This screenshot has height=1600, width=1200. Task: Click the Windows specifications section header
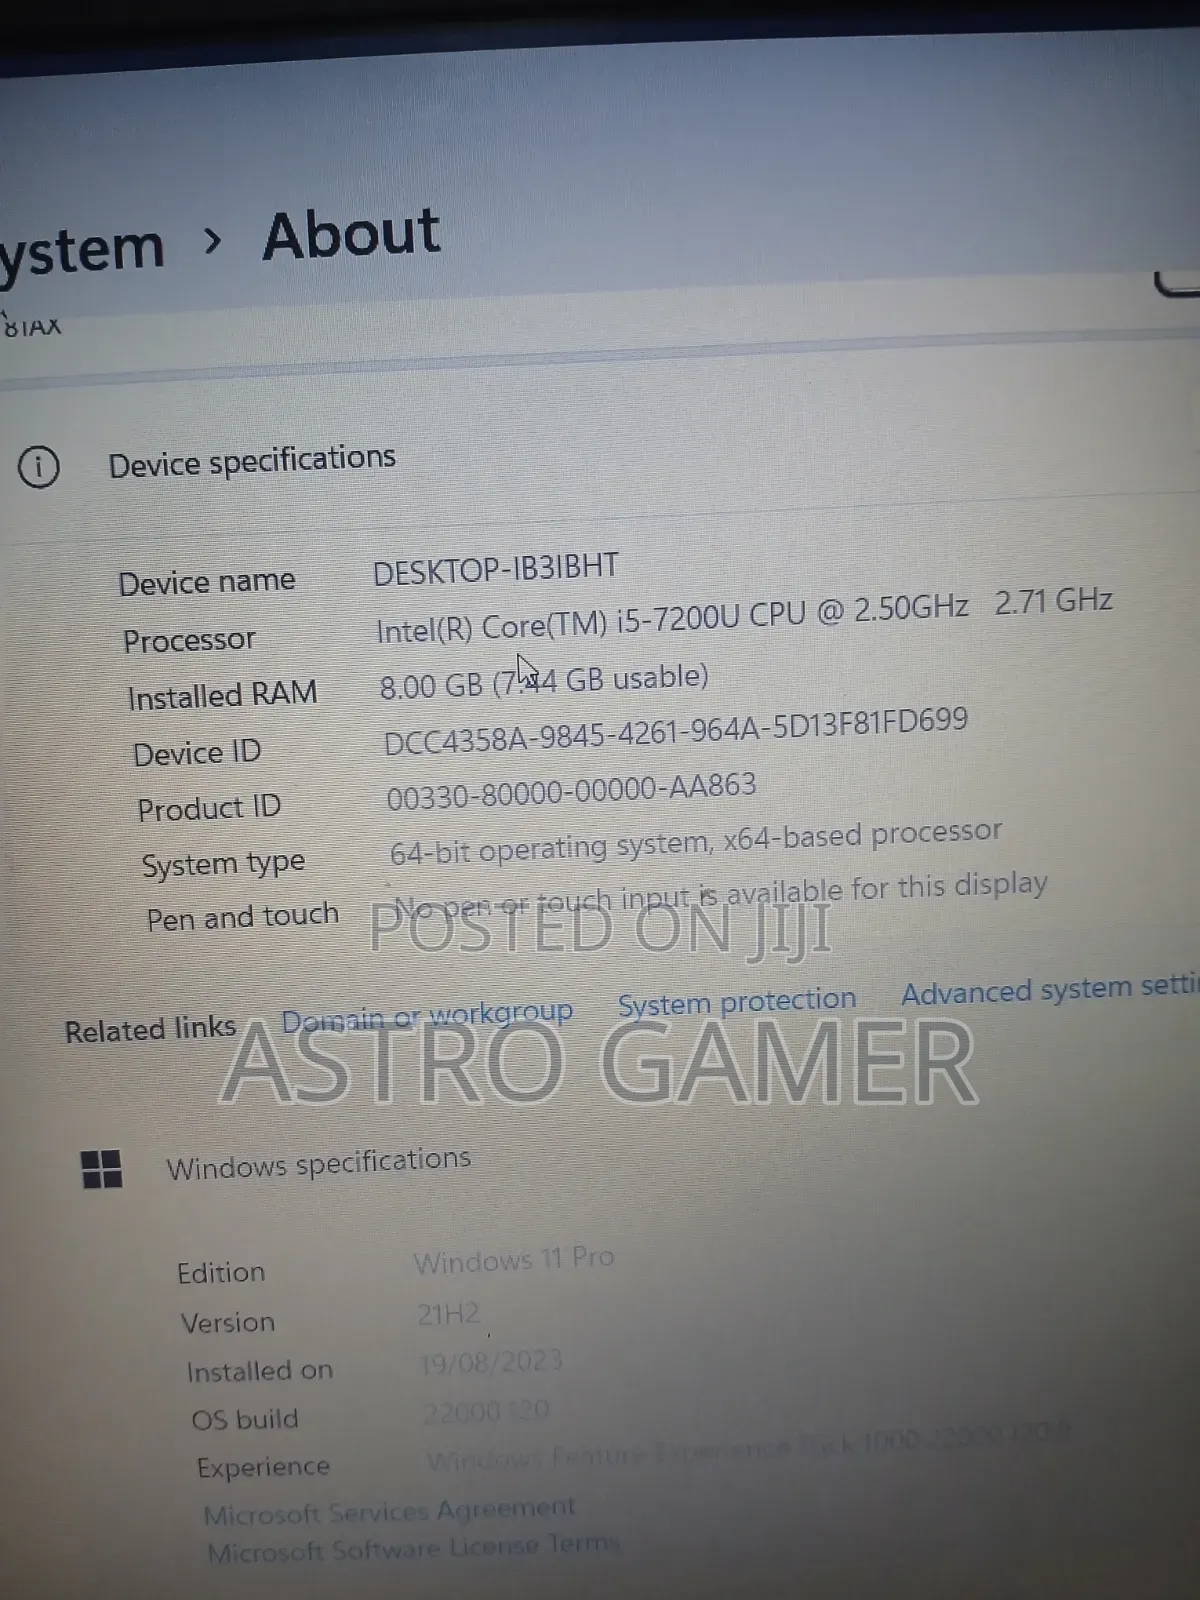[x=318, y=1164]
